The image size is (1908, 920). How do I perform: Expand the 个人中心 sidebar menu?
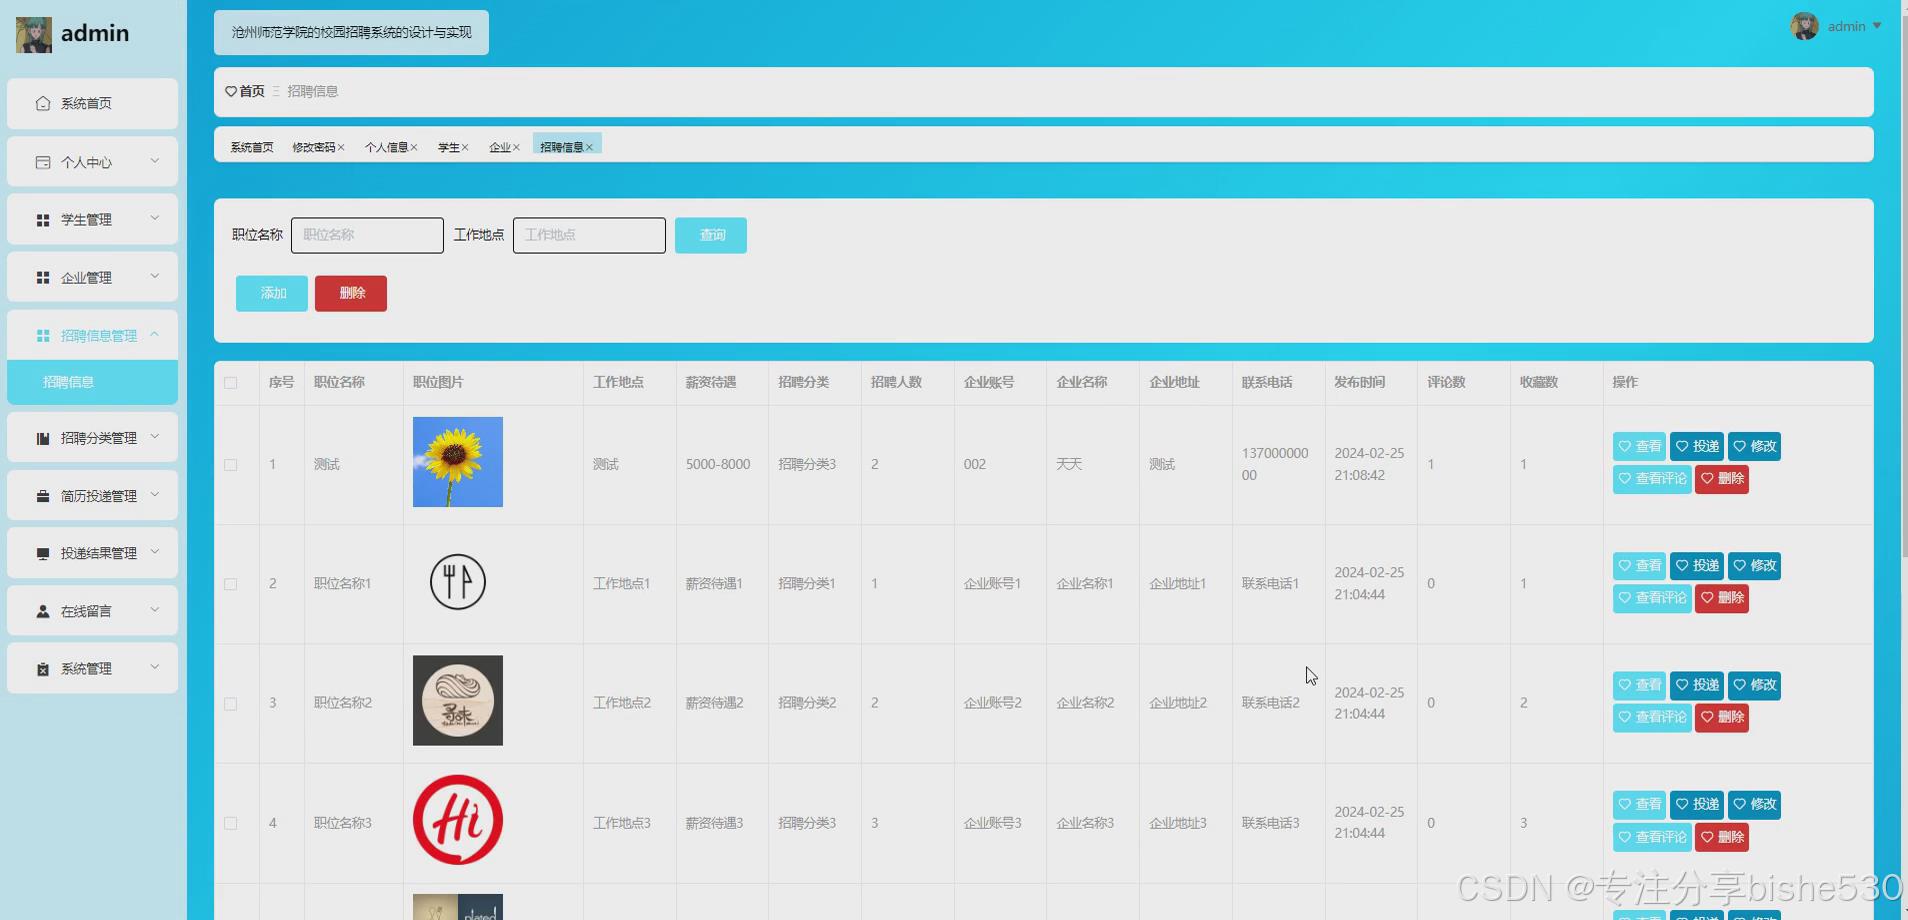coord(154,160)
